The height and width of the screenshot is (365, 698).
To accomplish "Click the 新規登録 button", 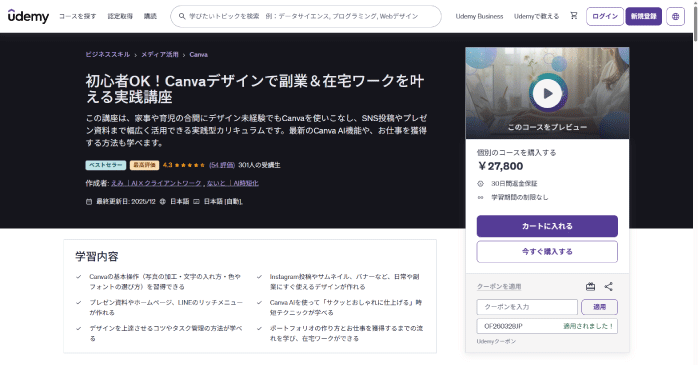I will (x=644, y=16).
